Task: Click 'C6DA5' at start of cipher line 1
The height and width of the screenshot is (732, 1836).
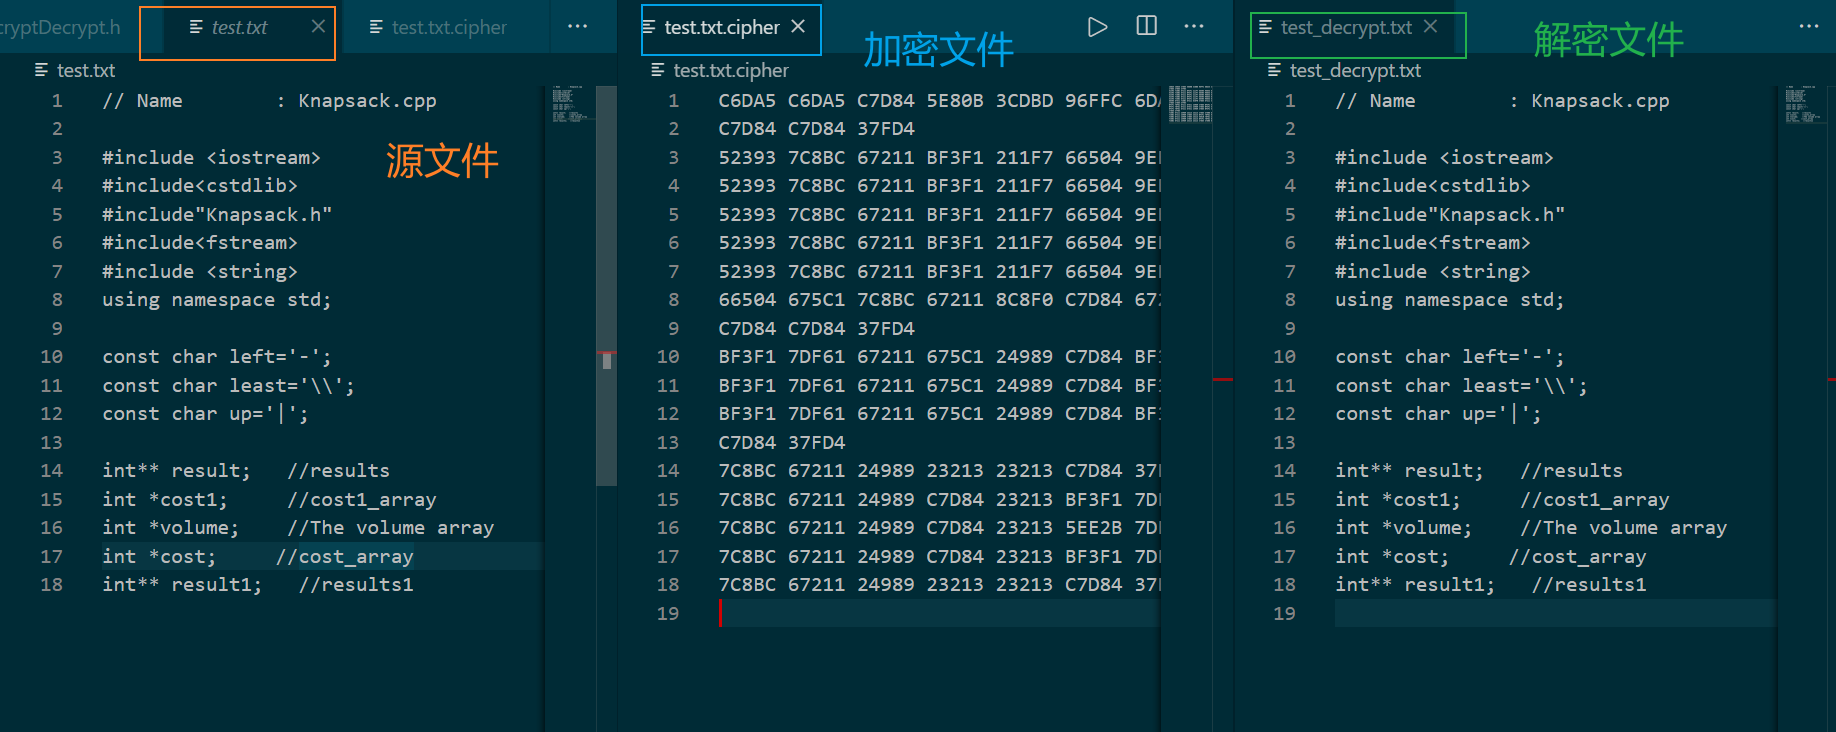Action: (747, 101)
